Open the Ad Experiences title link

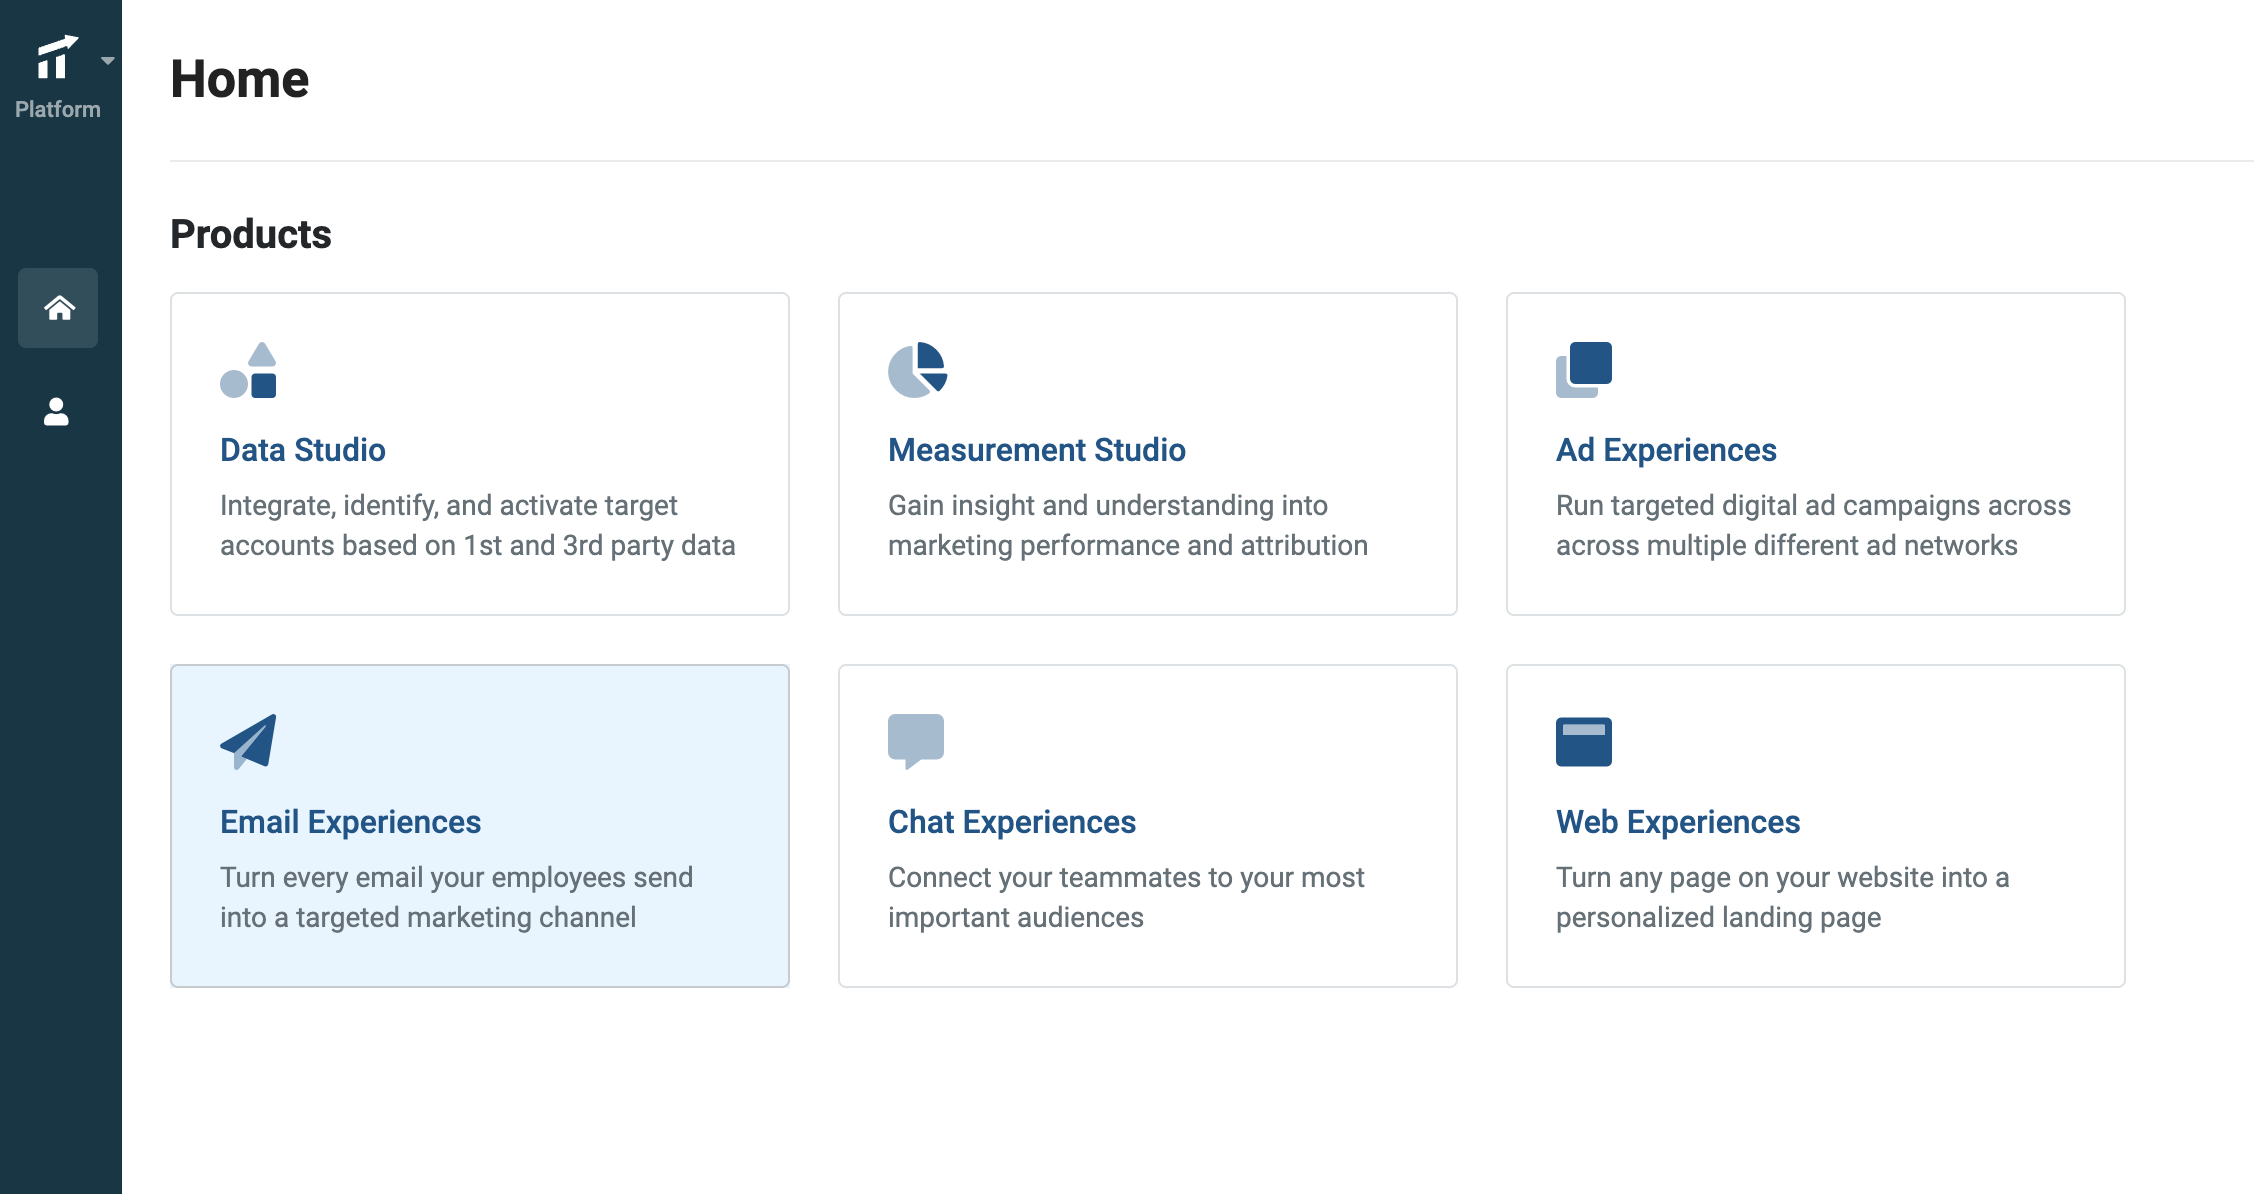[x=1666, y=450]
